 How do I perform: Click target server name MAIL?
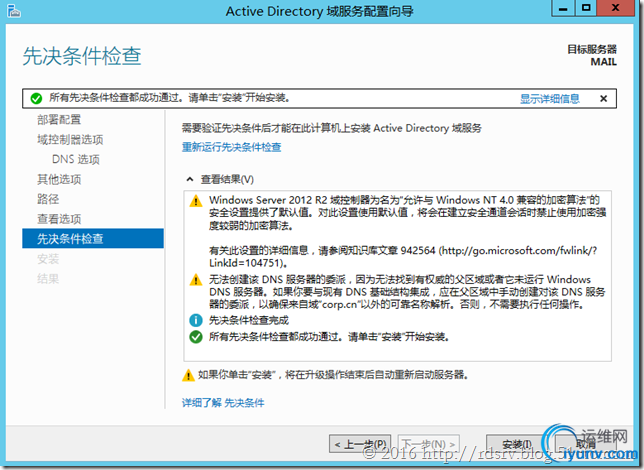[x=604, y=62]
